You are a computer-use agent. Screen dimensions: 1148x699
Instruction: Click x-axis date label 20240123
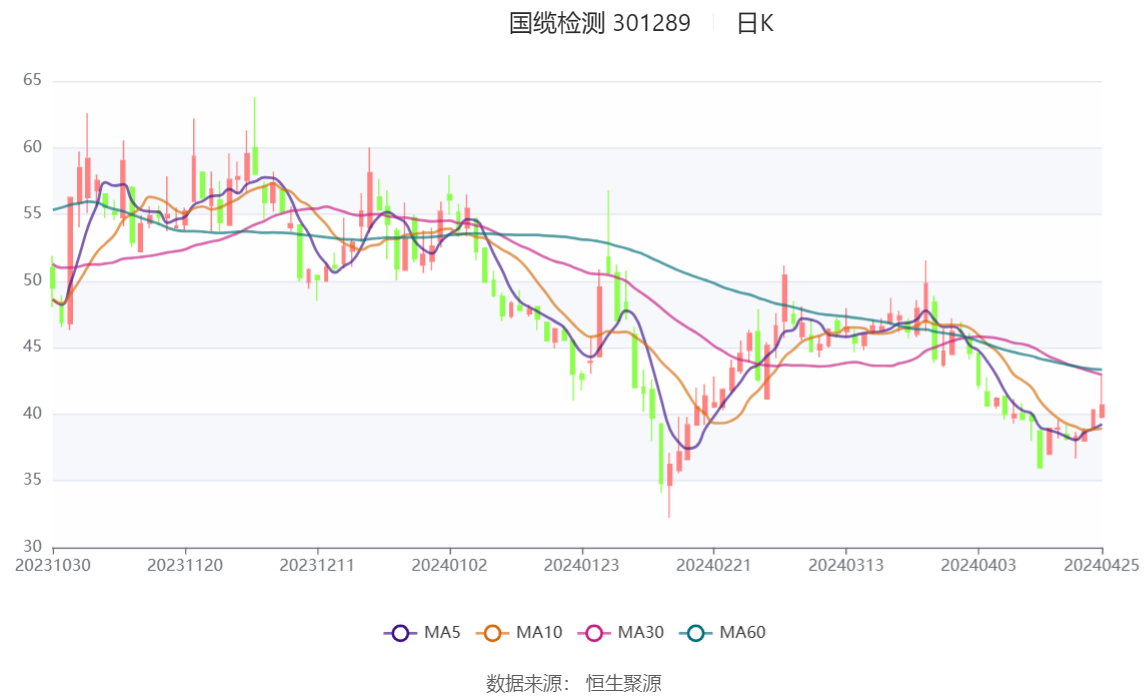581,565
